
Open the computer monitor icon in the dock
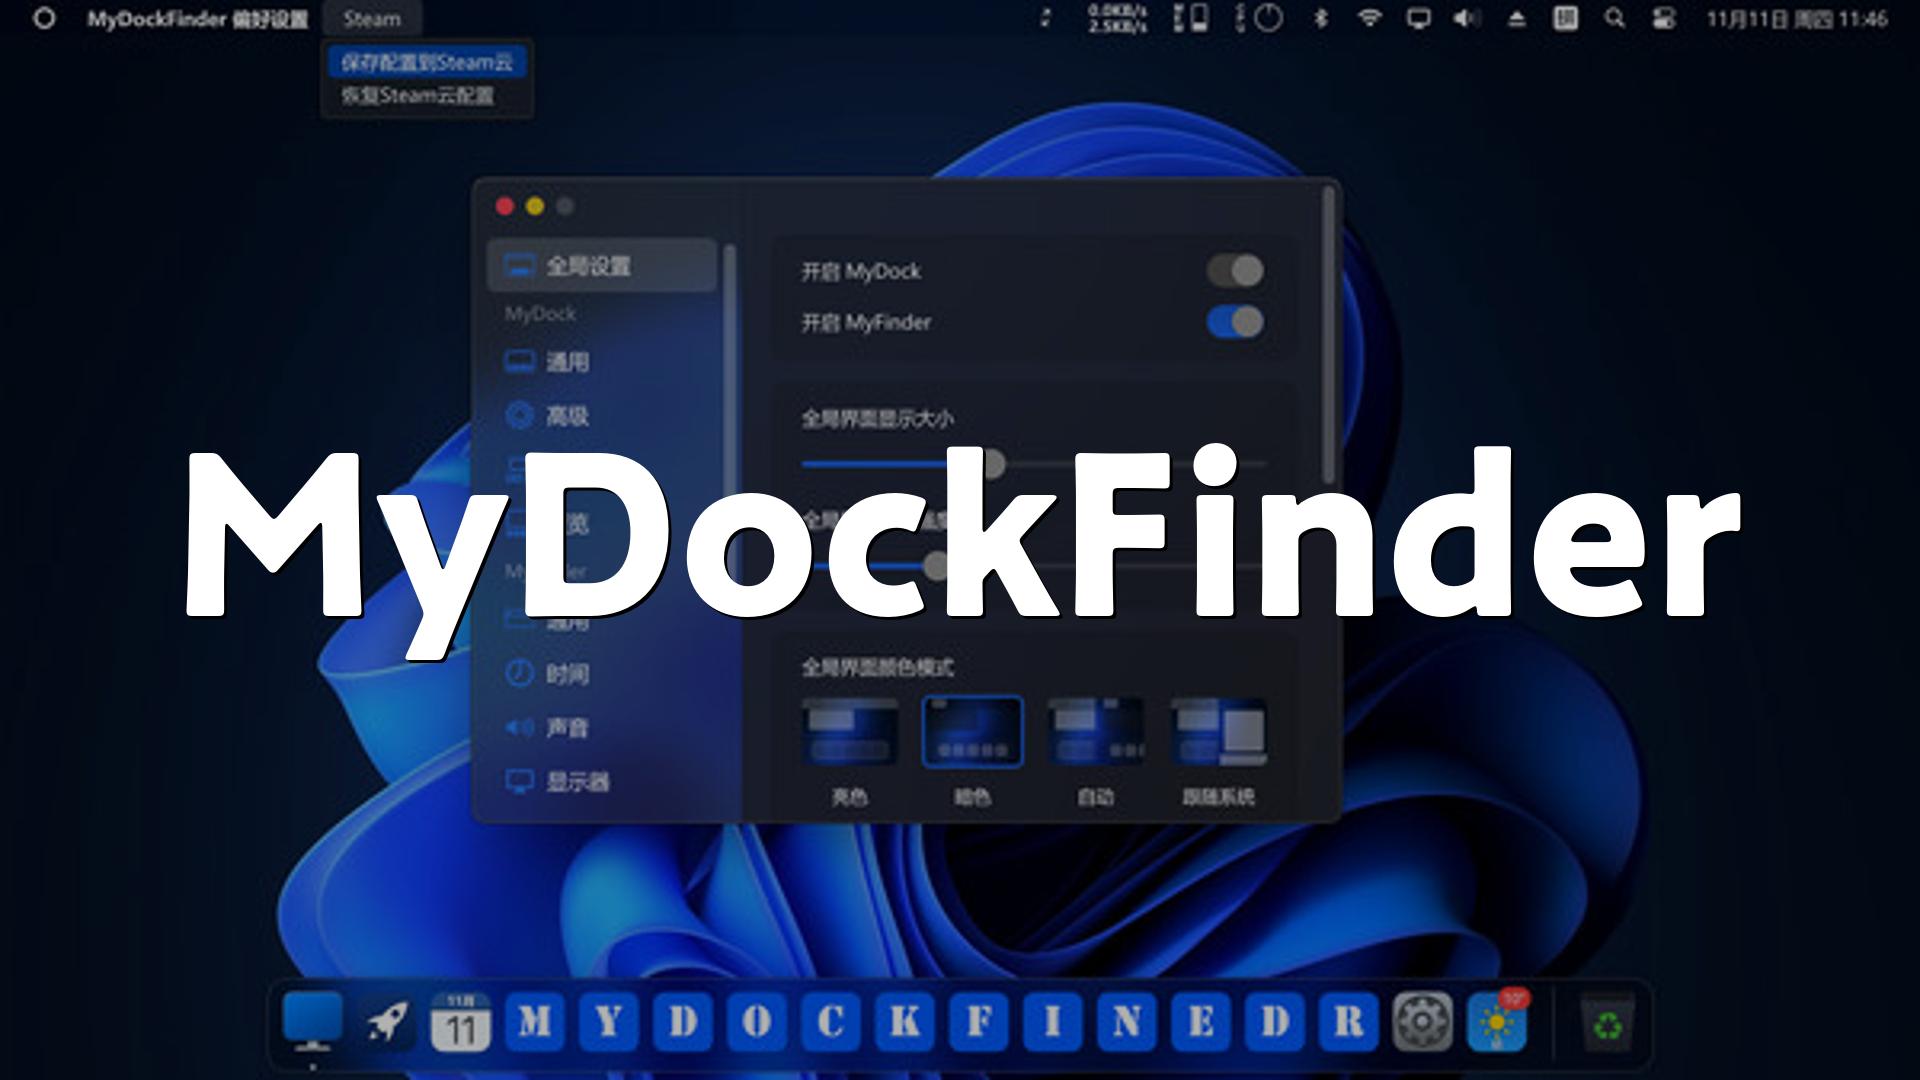click(313, 1022)
